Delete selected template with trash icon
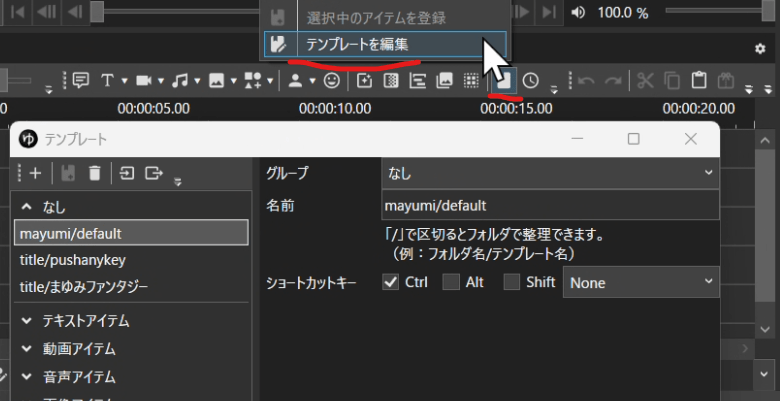780x401 pixels. (x=95, y=173)
